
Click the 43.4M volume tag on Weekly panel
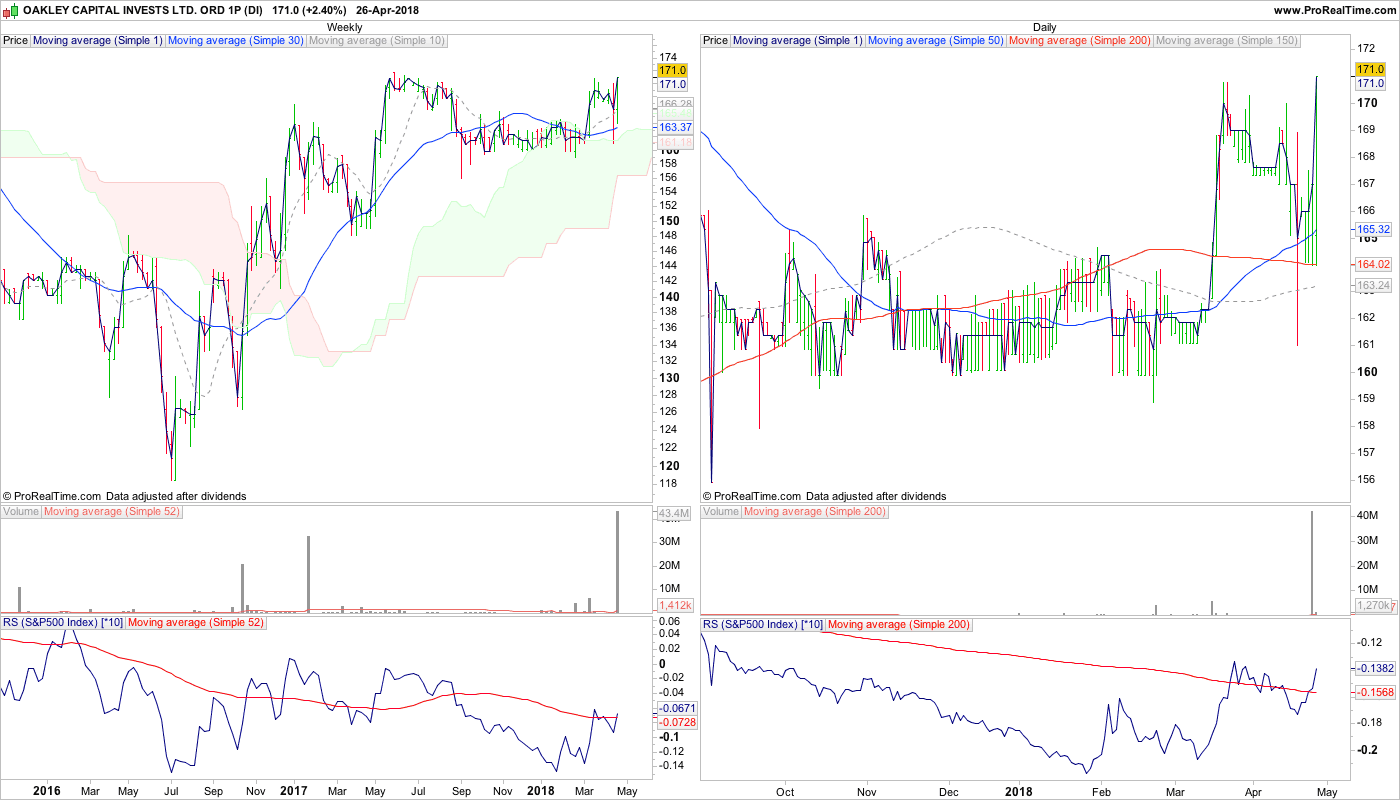coord(673,514)
